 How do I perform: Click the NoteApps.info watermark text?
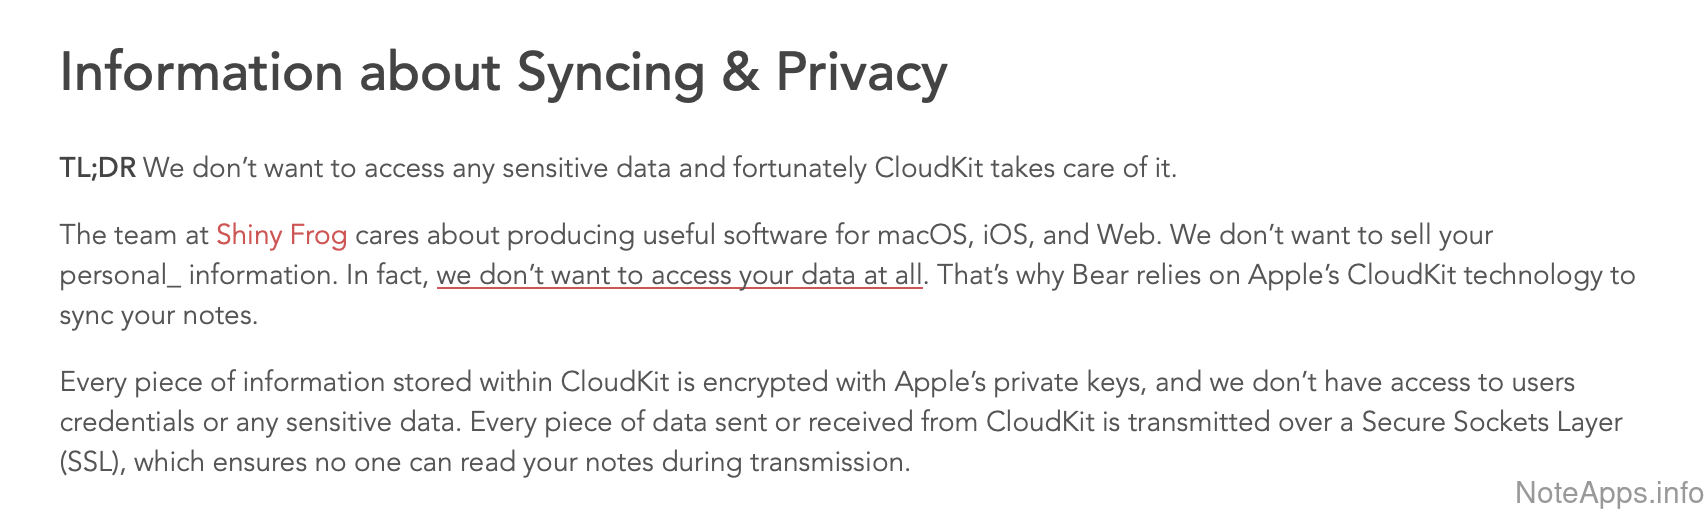click(1608, 492)
